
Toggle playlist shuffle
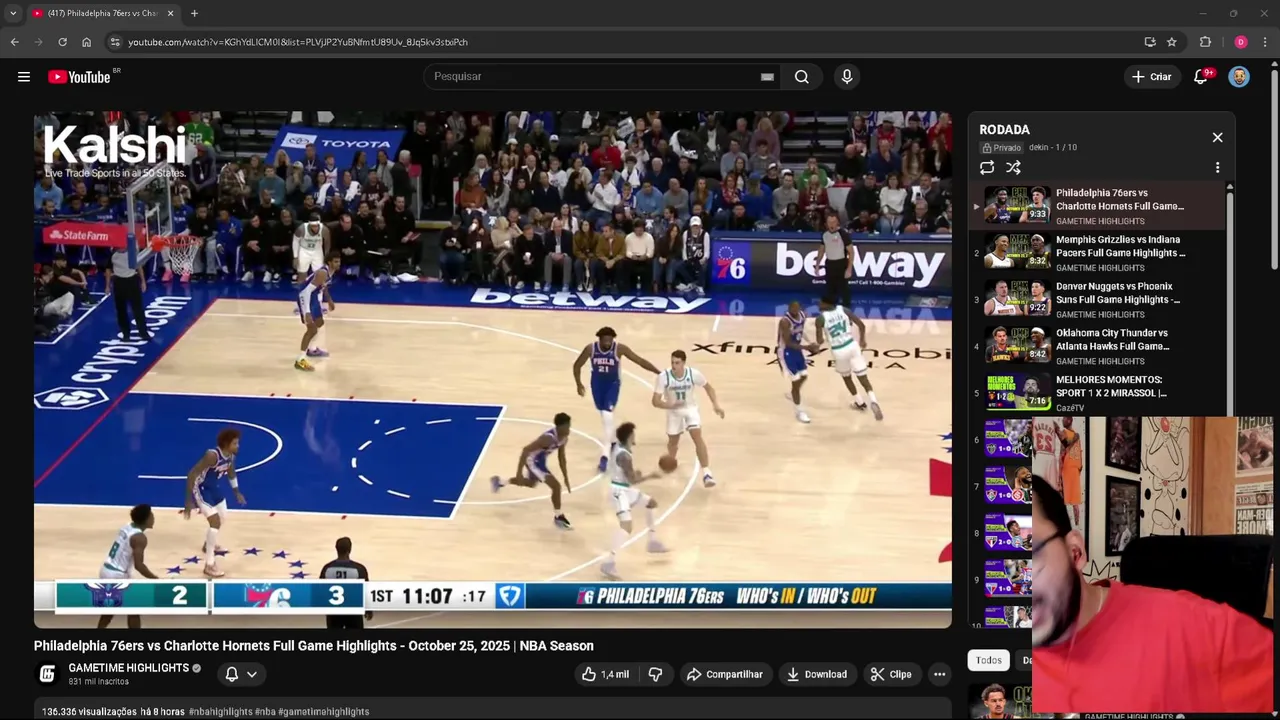[1013, 168]
